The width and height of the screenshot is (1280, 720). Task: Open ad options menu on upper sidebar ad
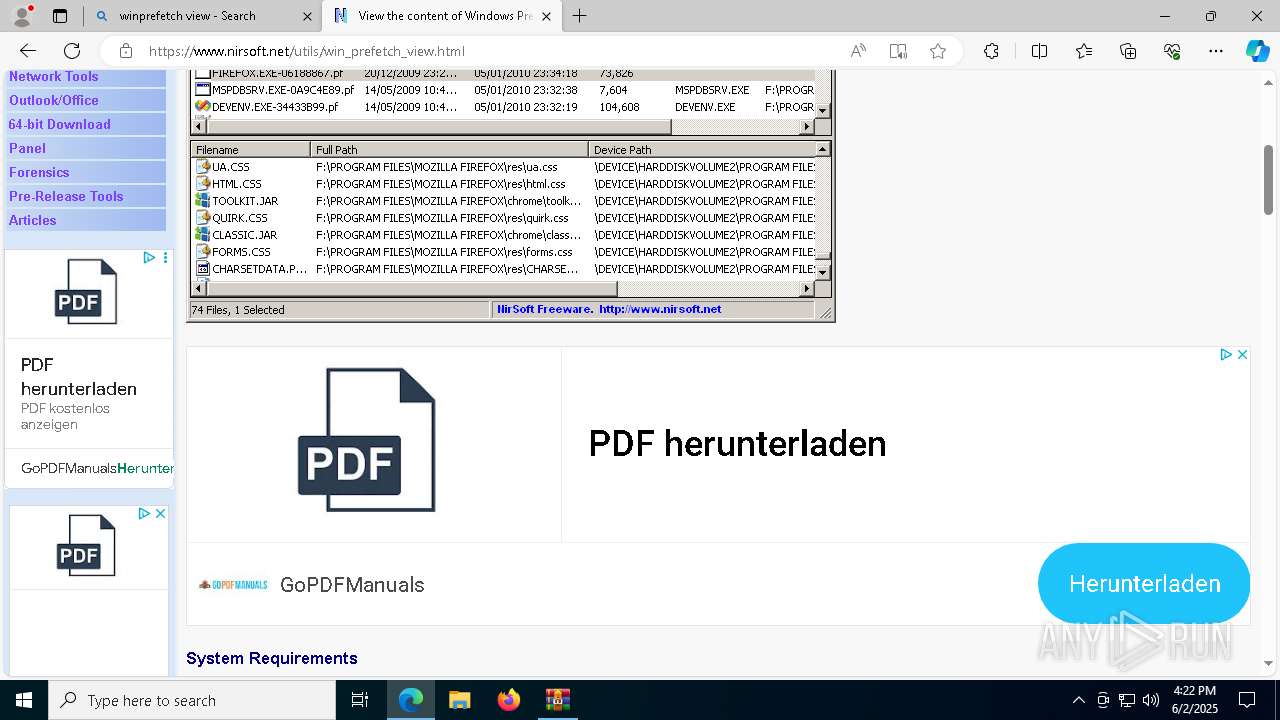pos(165,258)
